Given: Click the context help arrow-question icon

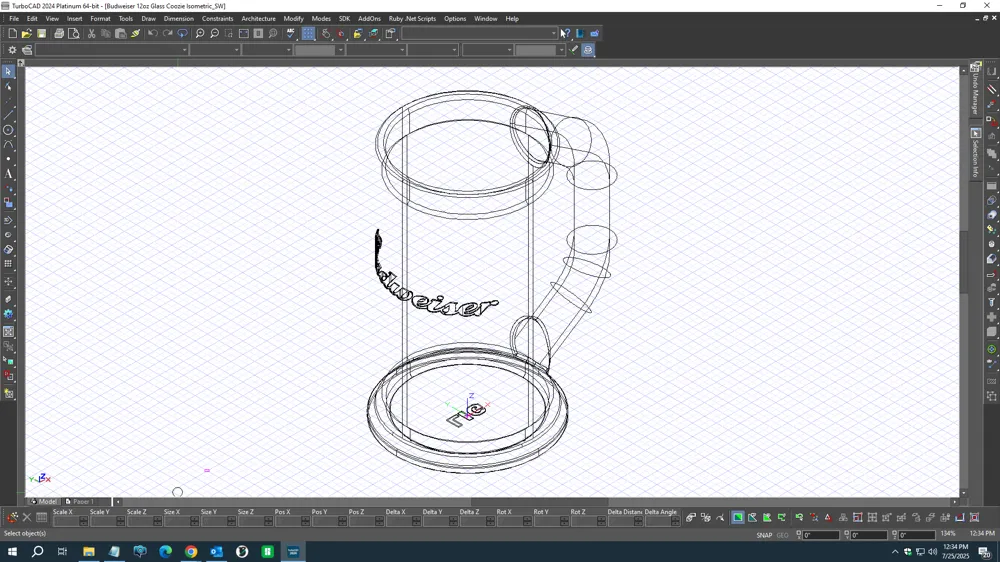Looking at the screenshot, I should 565,33.
